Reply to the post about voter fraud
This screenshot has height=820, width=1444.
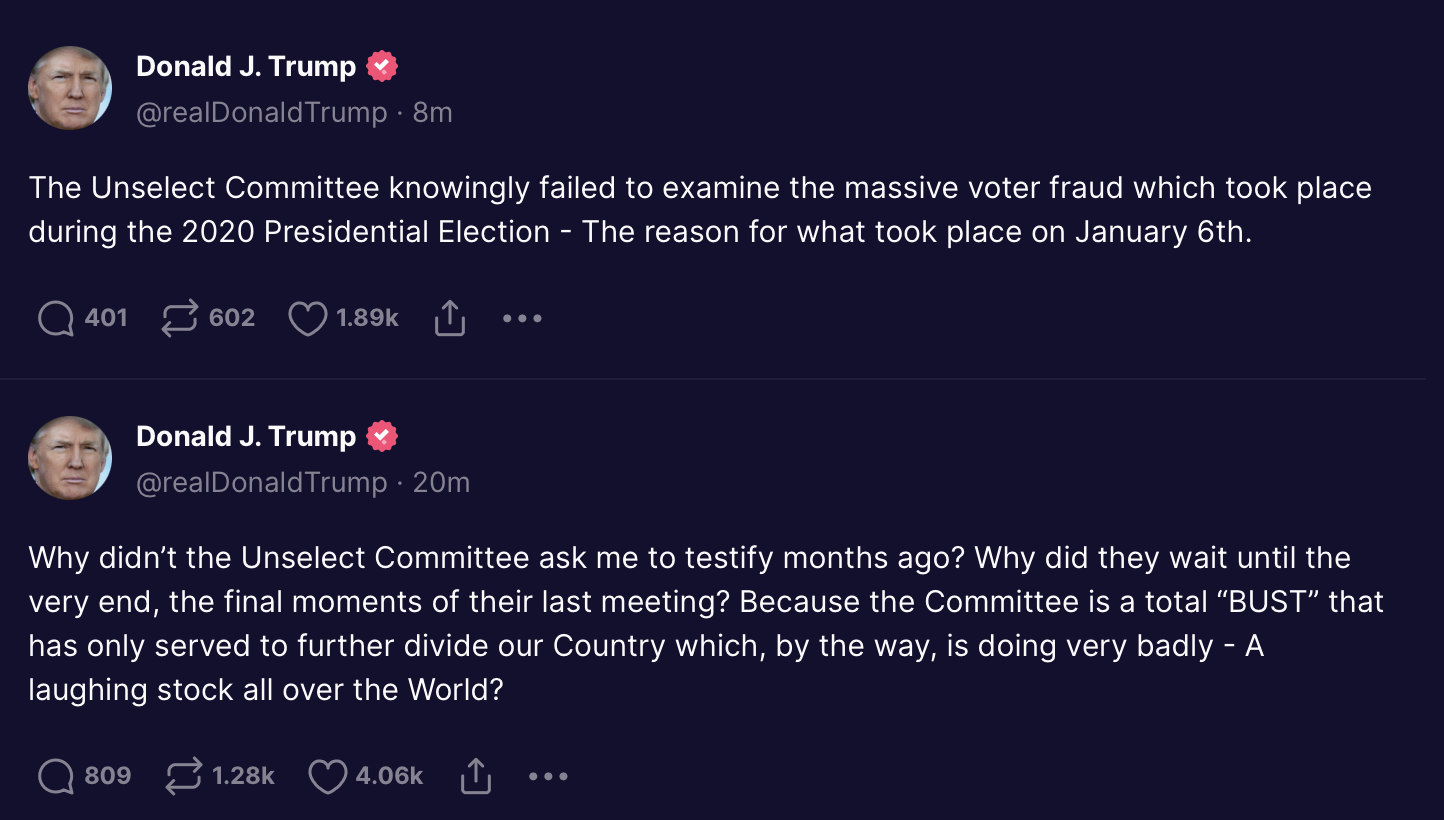click(56, 318)
